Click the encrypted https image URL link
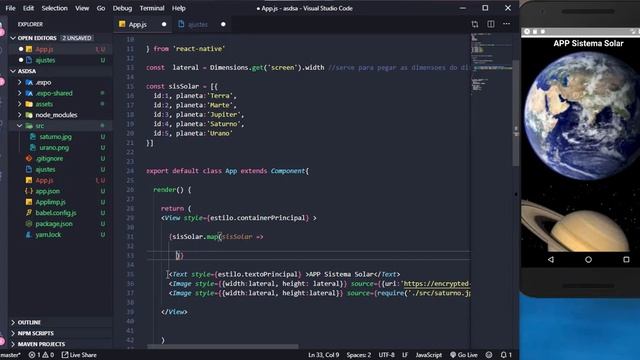 coord(437,284)
